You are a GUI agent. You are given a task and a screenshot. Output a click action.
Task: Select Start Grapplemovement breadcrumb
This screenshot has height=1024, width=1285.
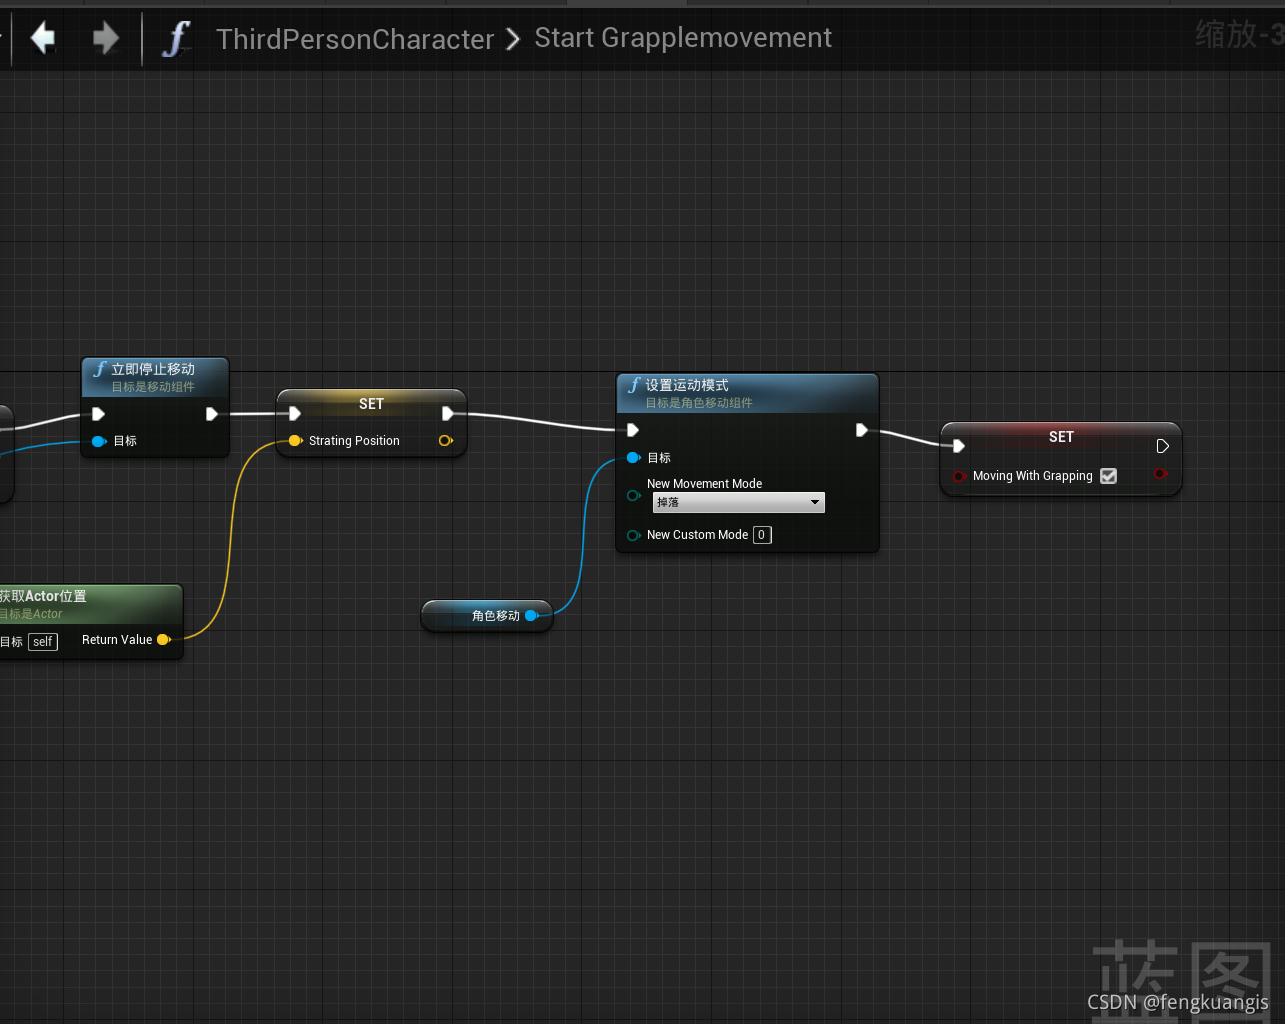pyautogui.click(x=683, y=38)
